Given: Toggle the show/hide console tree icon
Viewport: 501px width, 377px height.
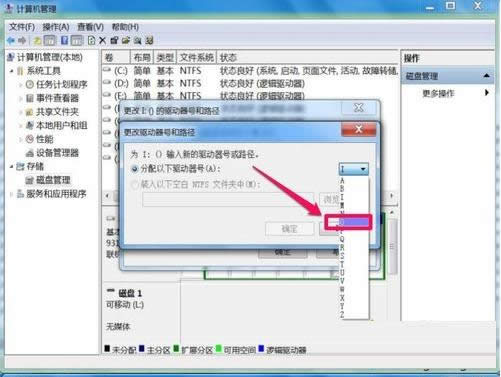Looking at the screenshot, I should pos(50,41).
